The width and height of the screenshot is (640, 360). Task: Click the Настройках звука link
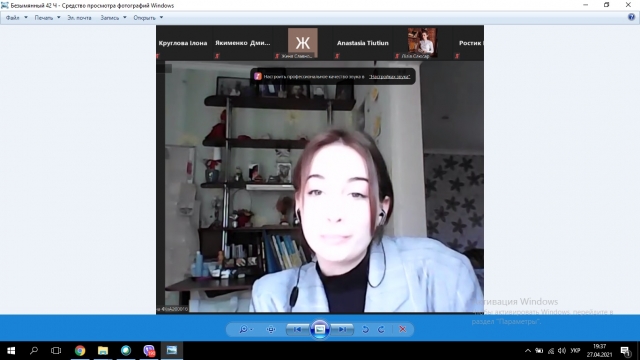pyautogui.click(x=389, y=77)
